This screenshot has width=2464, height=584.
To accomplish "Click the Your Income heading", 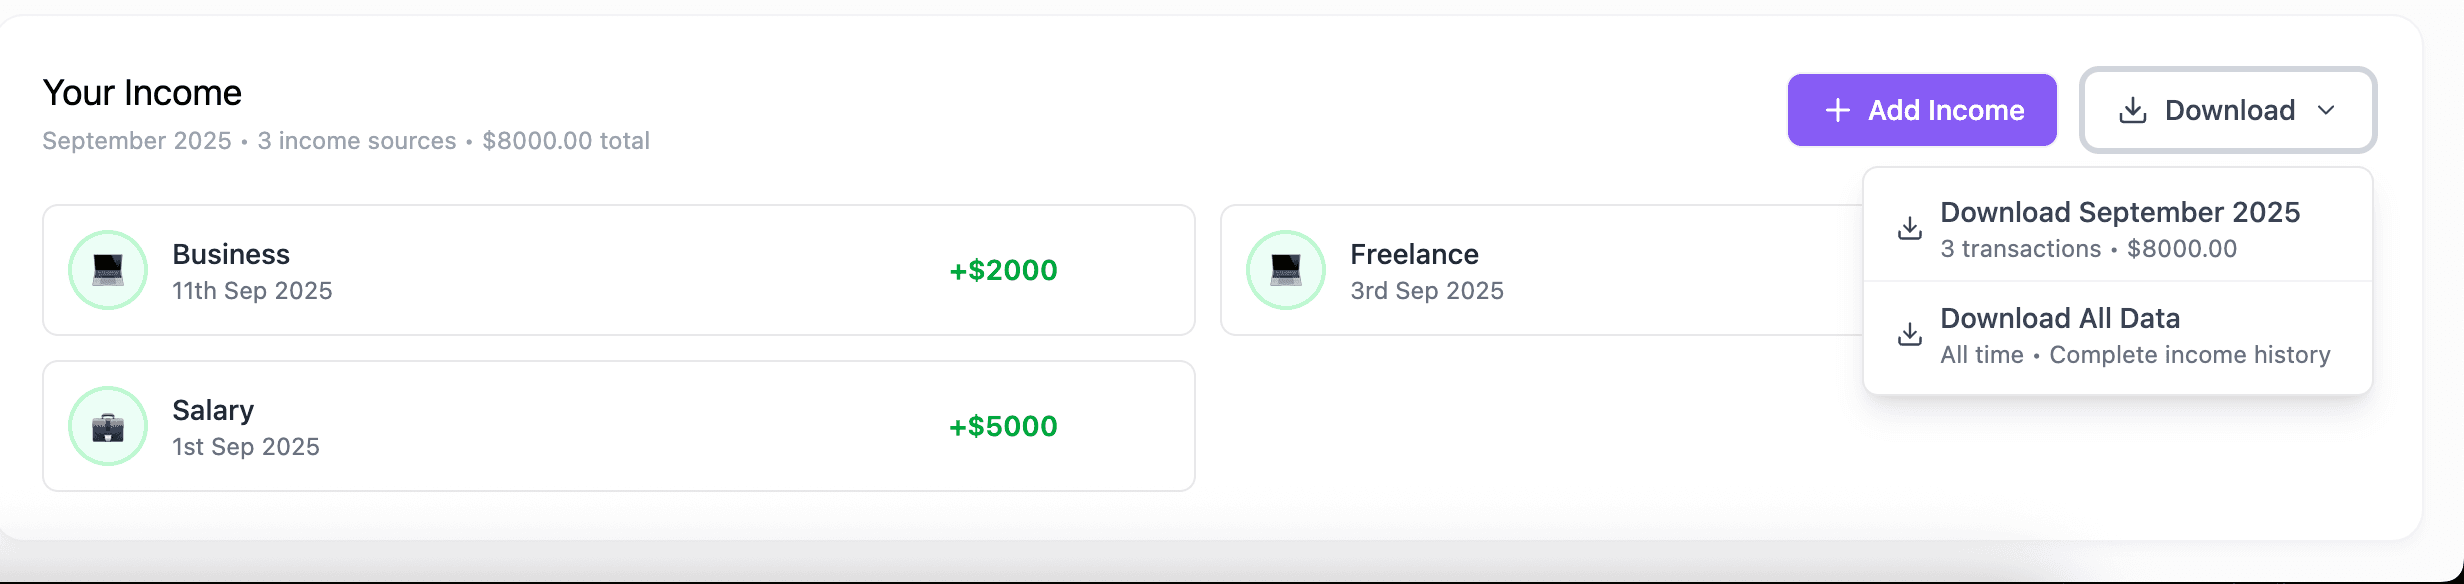I will [x=141, y=92].
